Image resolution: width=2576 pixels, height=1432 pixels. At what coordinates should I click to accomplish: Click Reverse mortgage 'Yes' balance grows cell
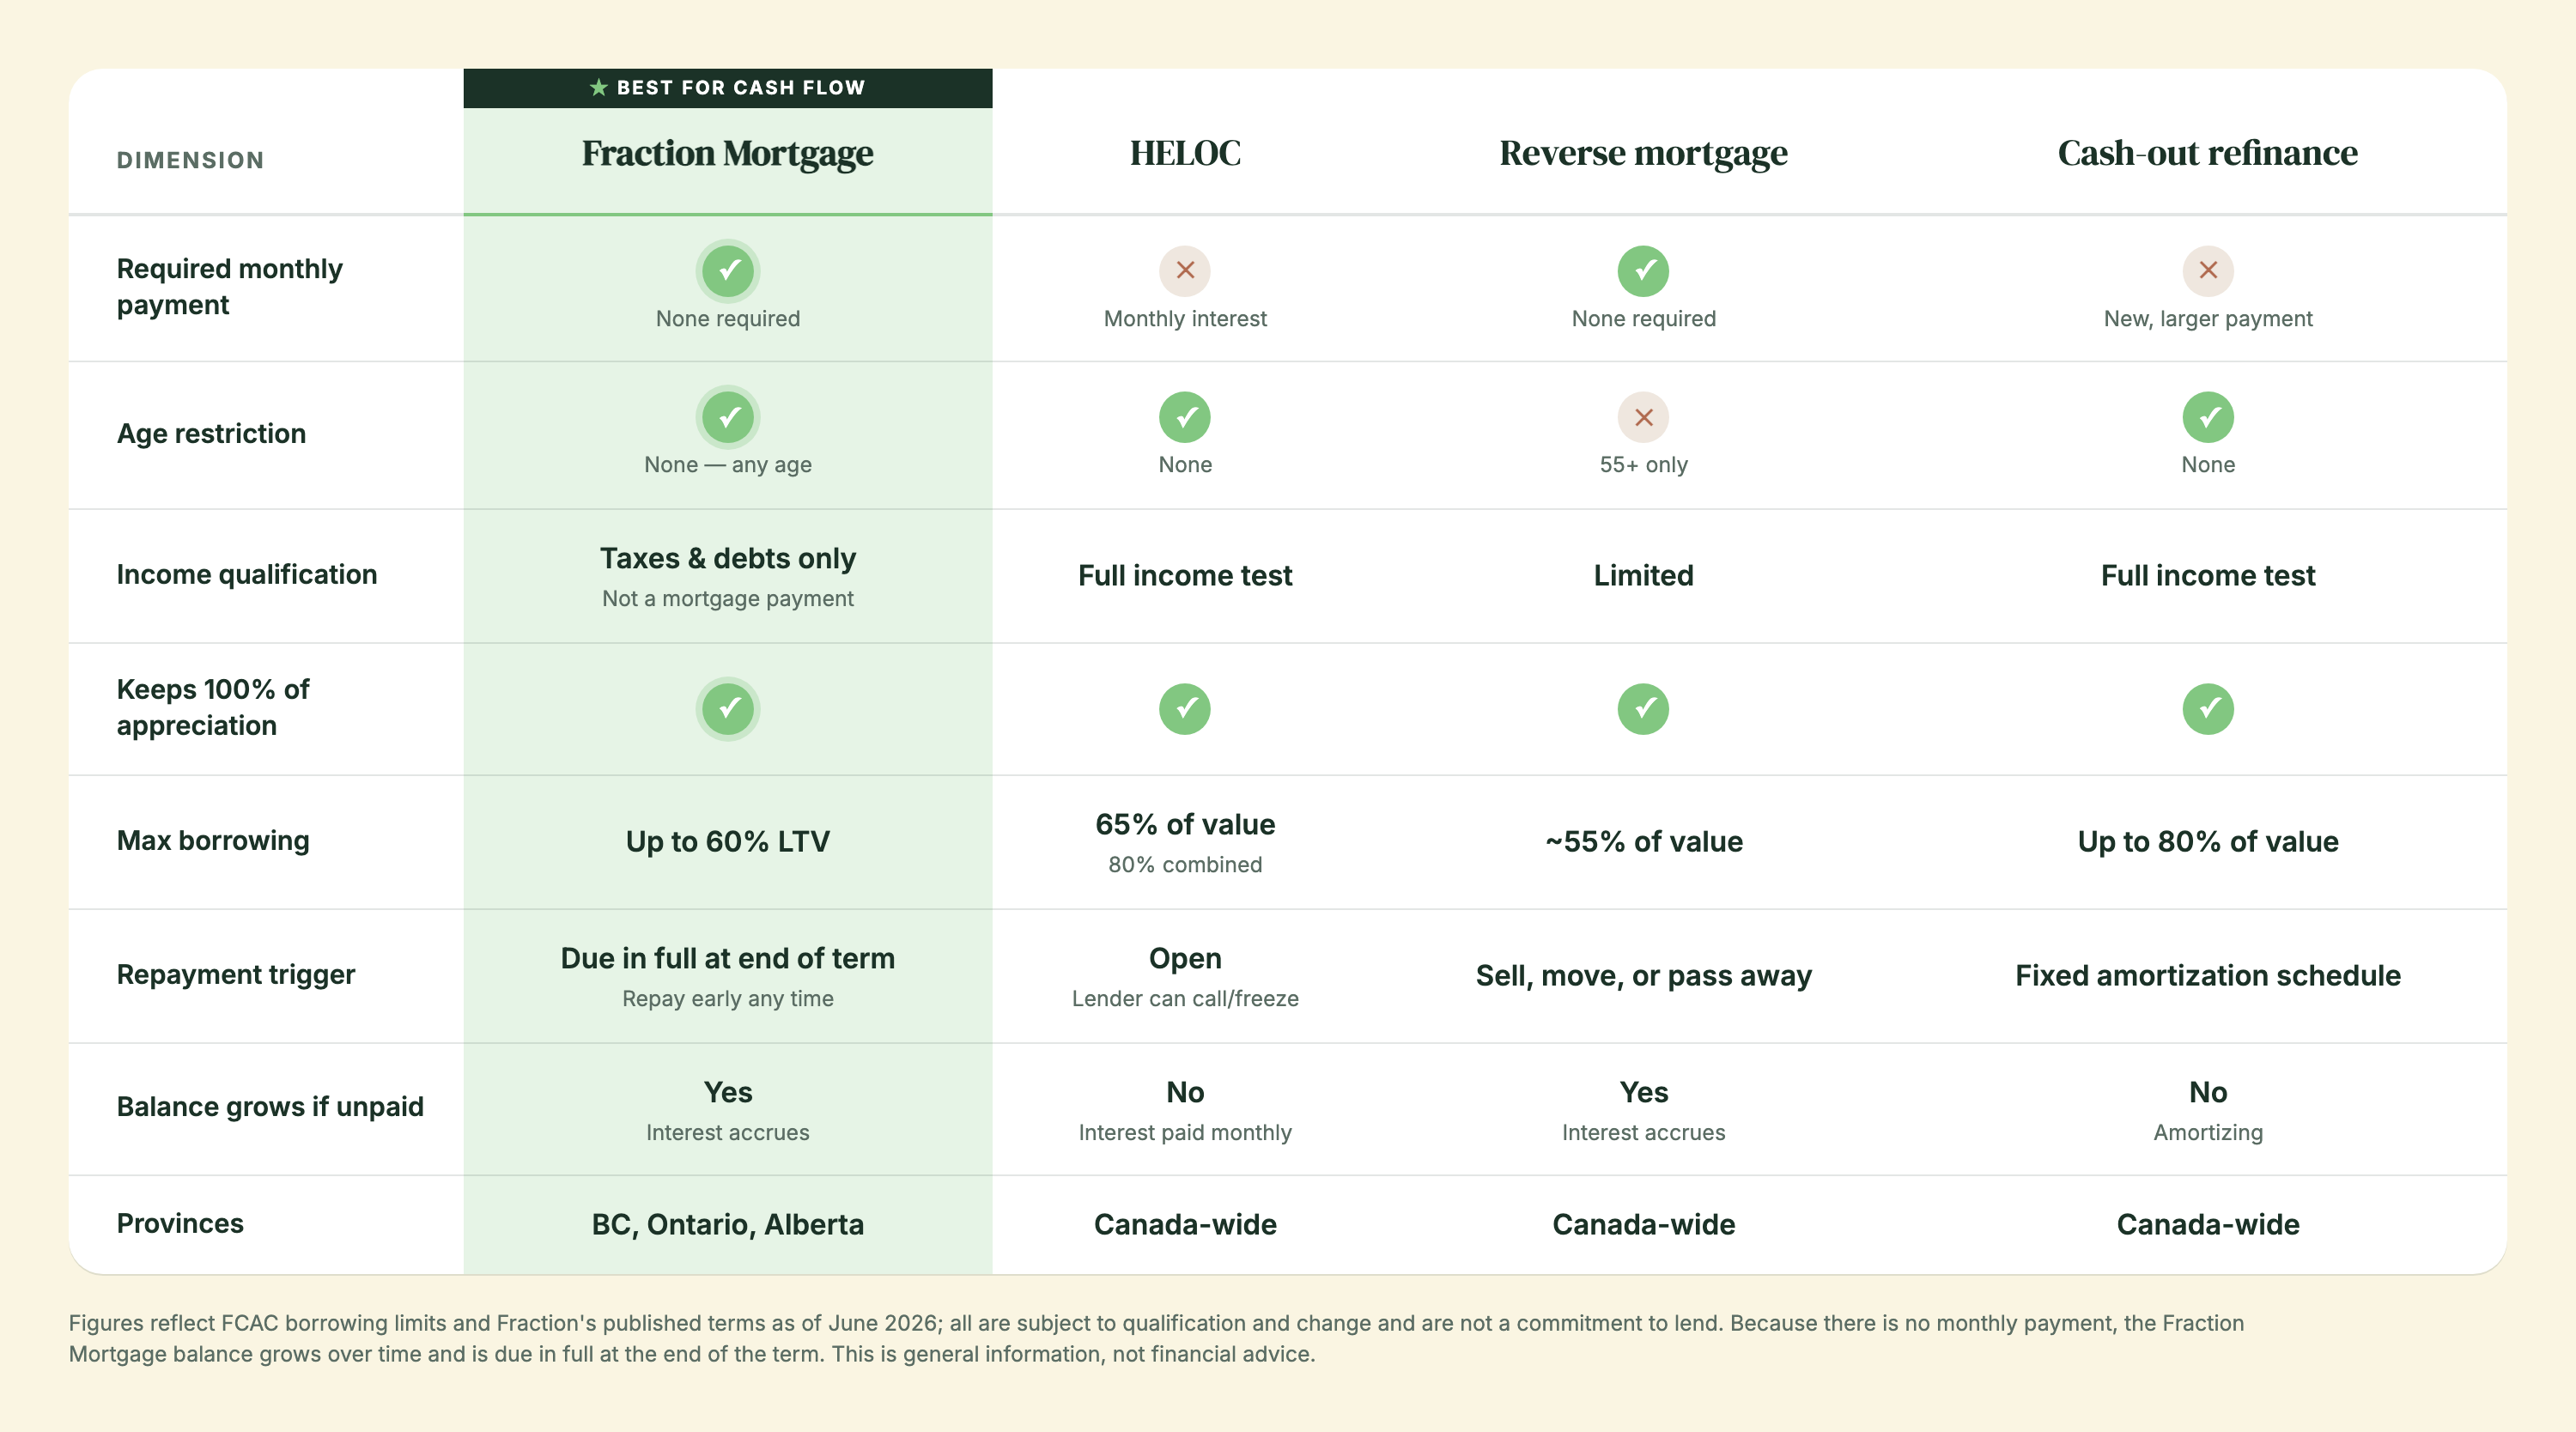point(1643,1092)
